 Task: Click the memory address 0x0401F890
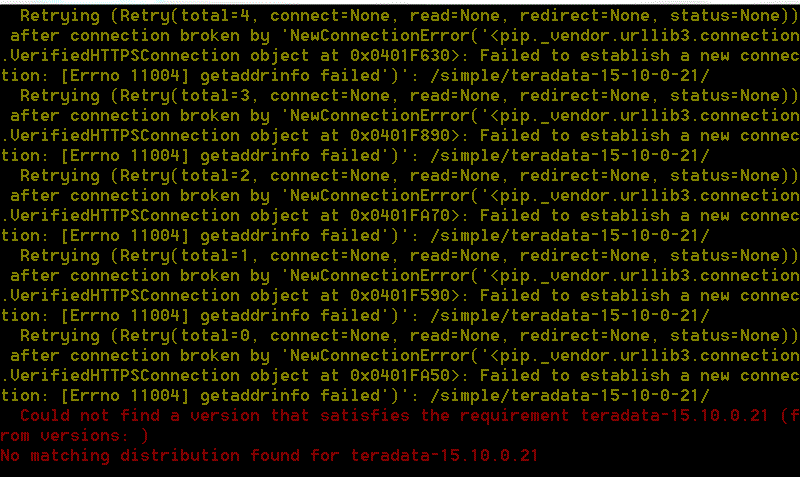400,136
